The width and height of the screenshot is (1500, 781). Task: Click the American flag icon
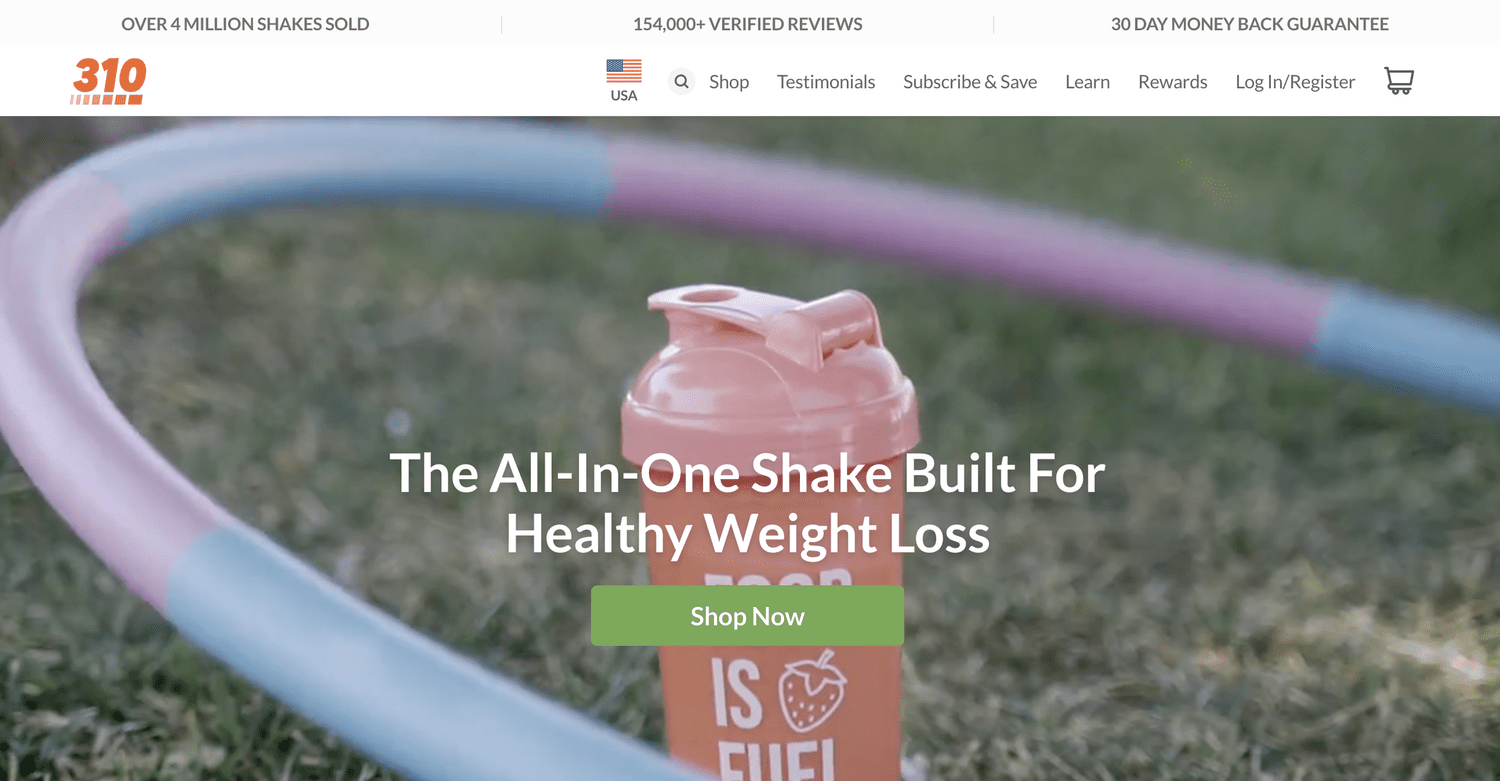click(x=624, y=71)
